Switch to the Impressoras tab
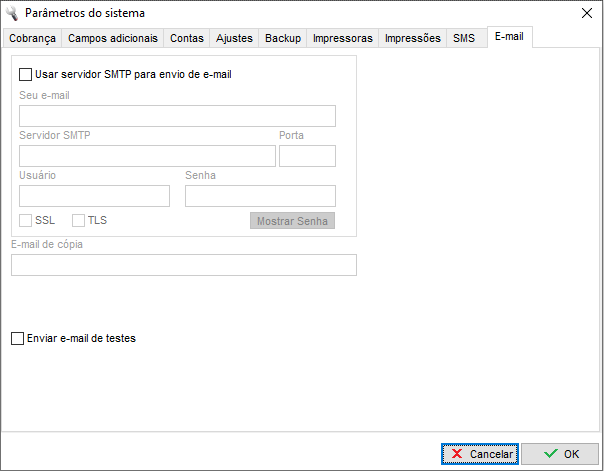Viewport: 604px width, 471px height. pyautogui.click(x=343, y=38)
